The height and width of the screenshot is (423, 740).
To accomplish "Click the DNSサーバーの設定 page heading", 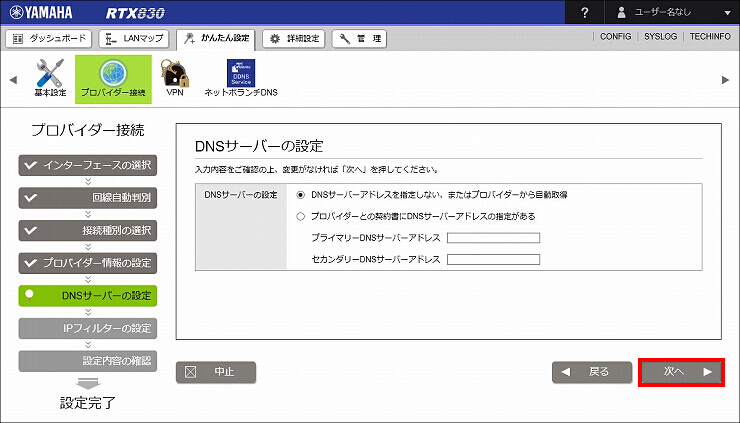I will 259,146.
